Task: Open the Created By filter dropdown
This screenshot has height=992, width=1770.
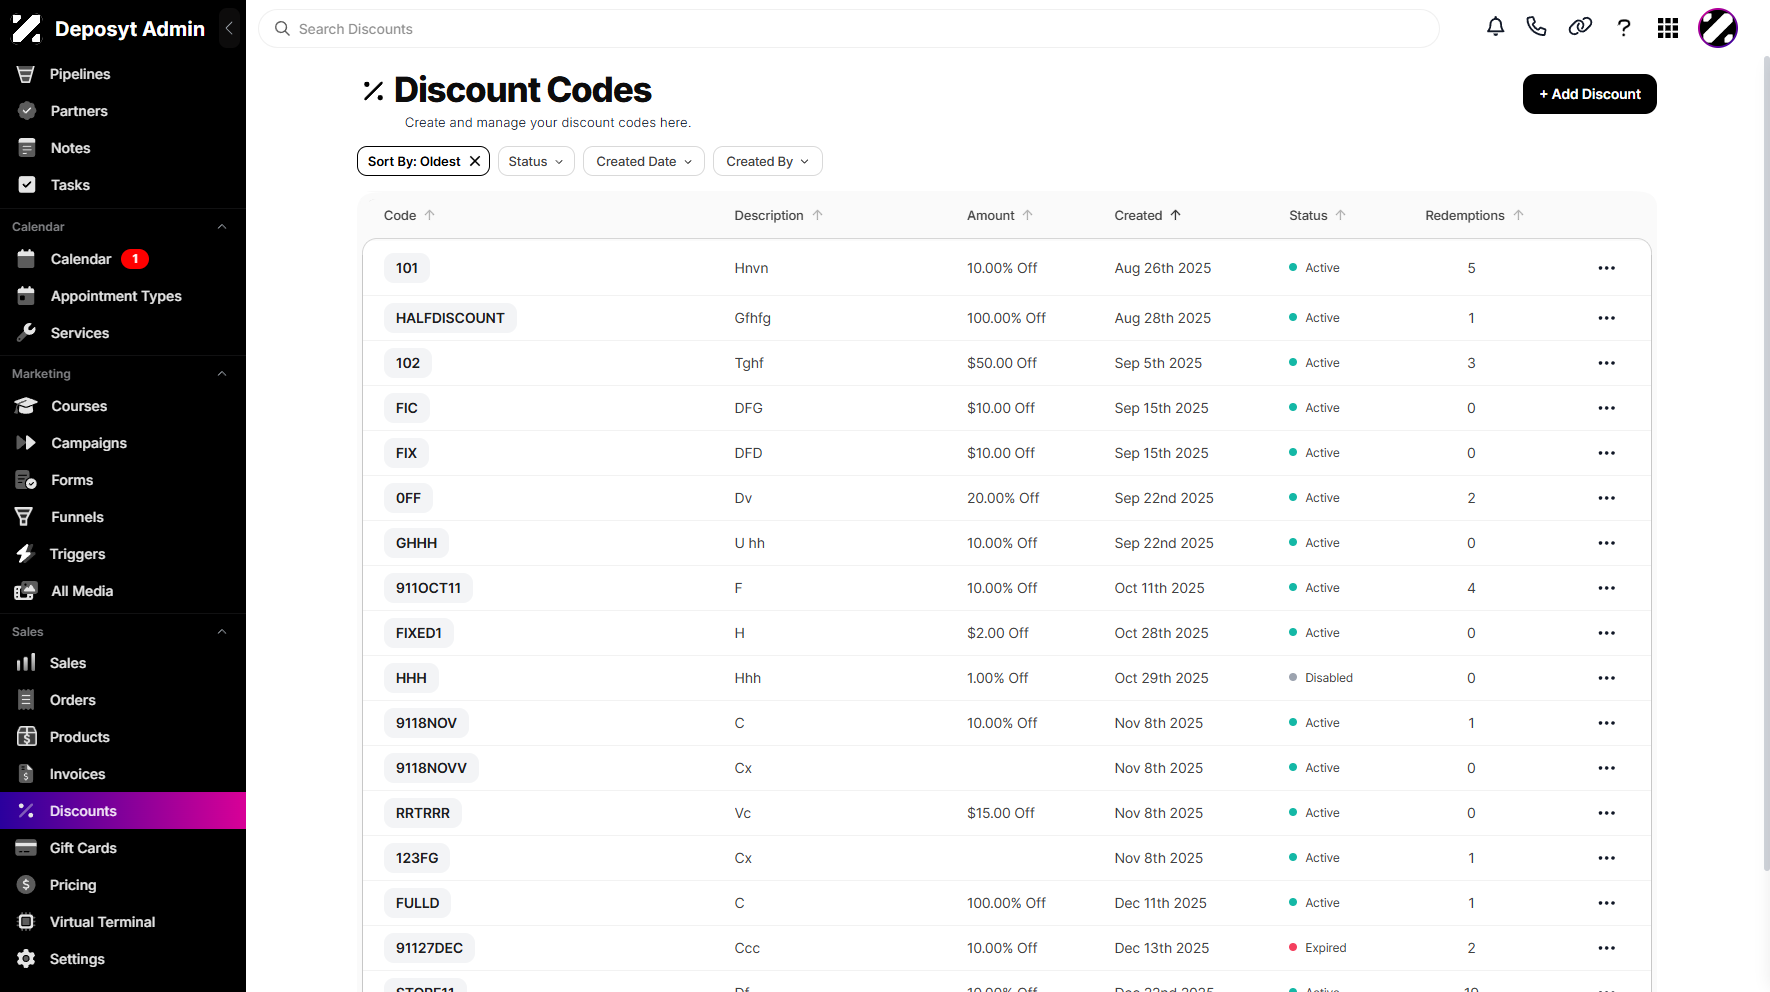Action: pyautogui.click(x=768, y=161)
